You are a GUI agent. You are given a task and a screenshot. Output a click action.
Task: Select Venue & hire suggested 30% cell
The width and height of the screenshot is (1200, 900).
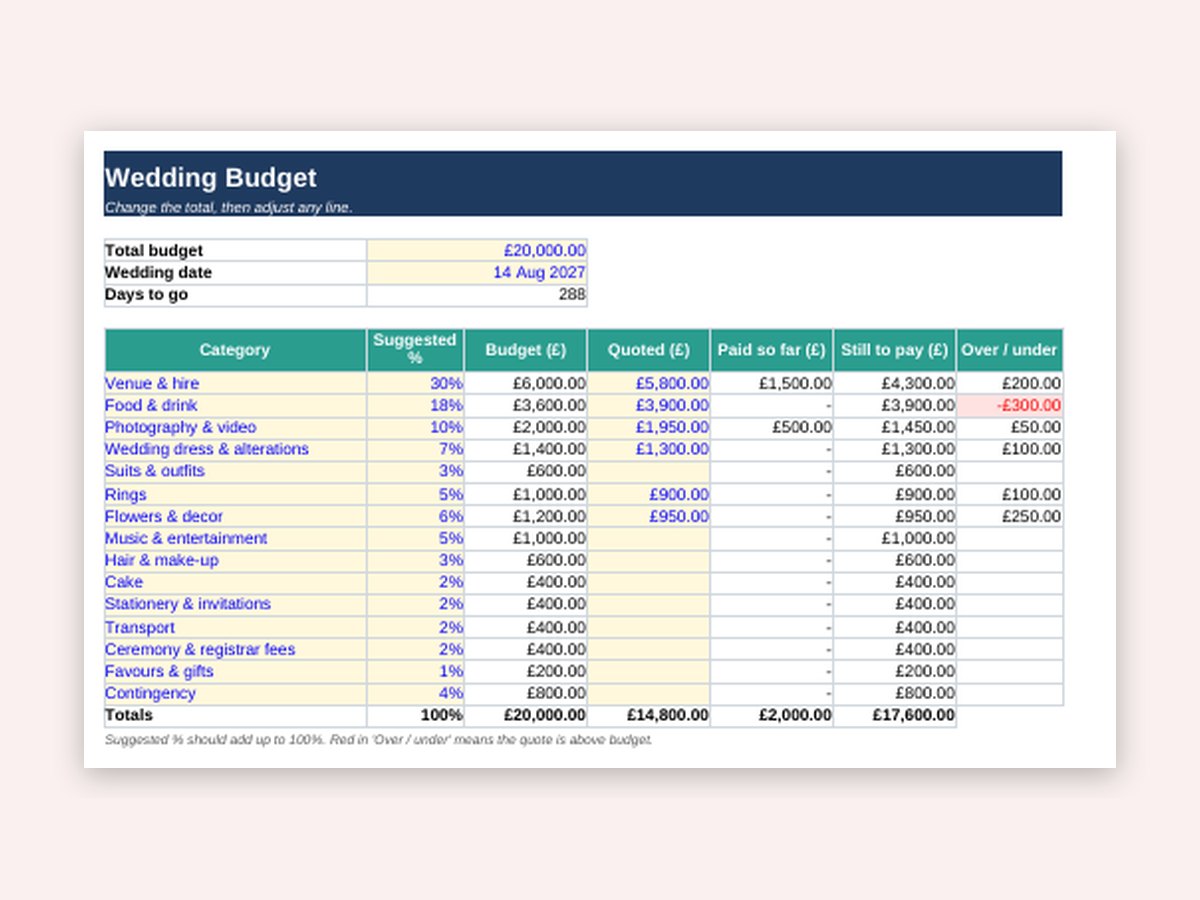416,383
